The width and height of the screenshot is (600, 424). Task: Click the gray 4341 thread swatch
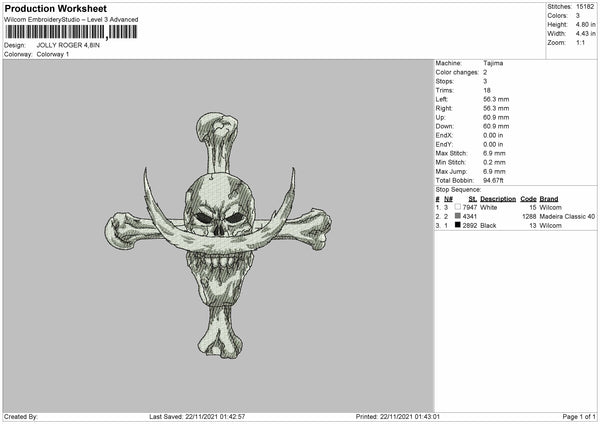point(458,216)
